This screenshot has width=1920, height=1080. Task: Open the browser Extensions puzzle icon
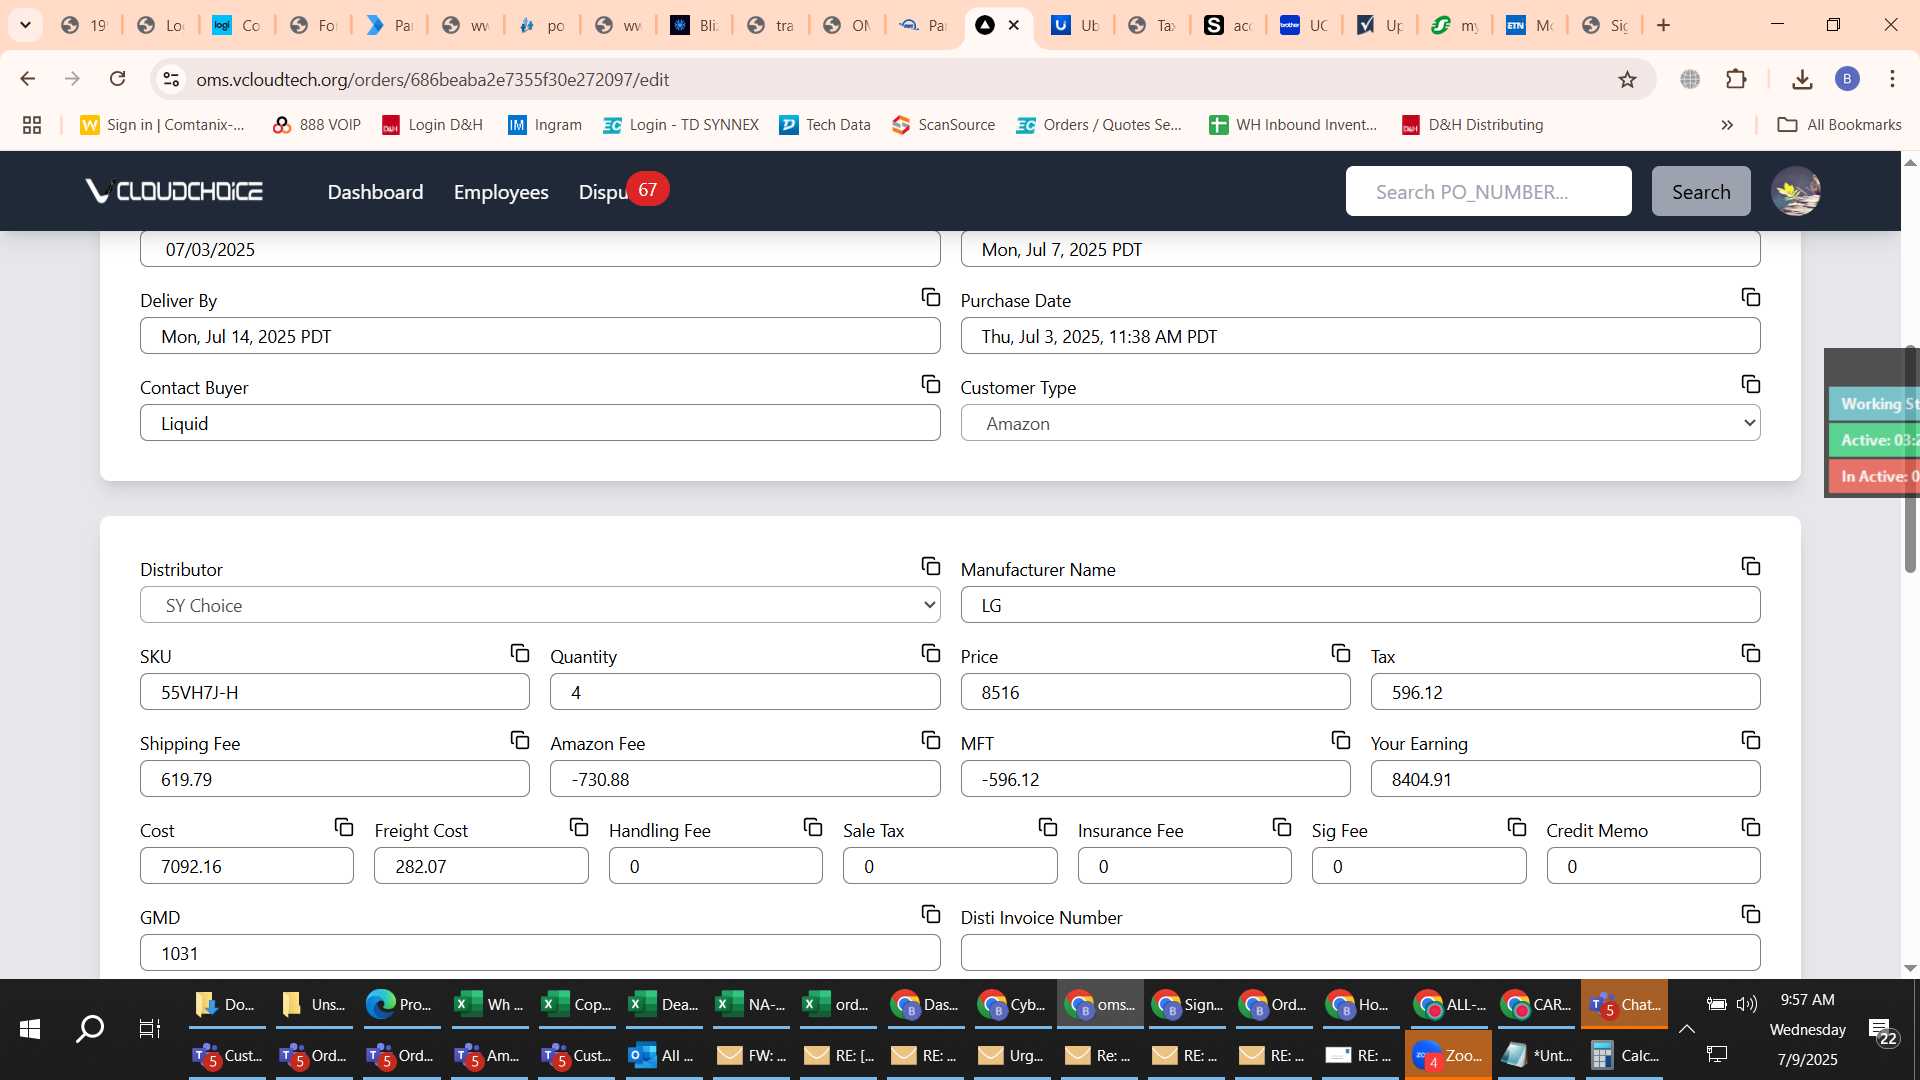[x=1737, y=79]
